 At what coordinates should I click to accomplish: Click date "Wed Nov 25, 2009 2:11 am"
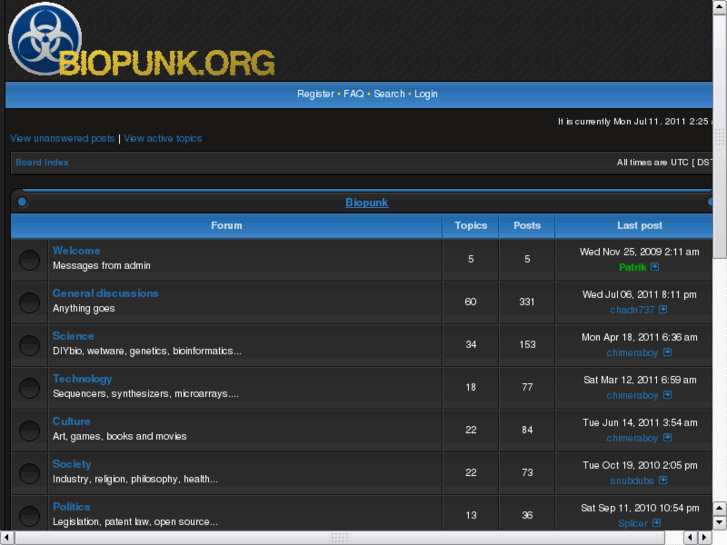point(639,252)
